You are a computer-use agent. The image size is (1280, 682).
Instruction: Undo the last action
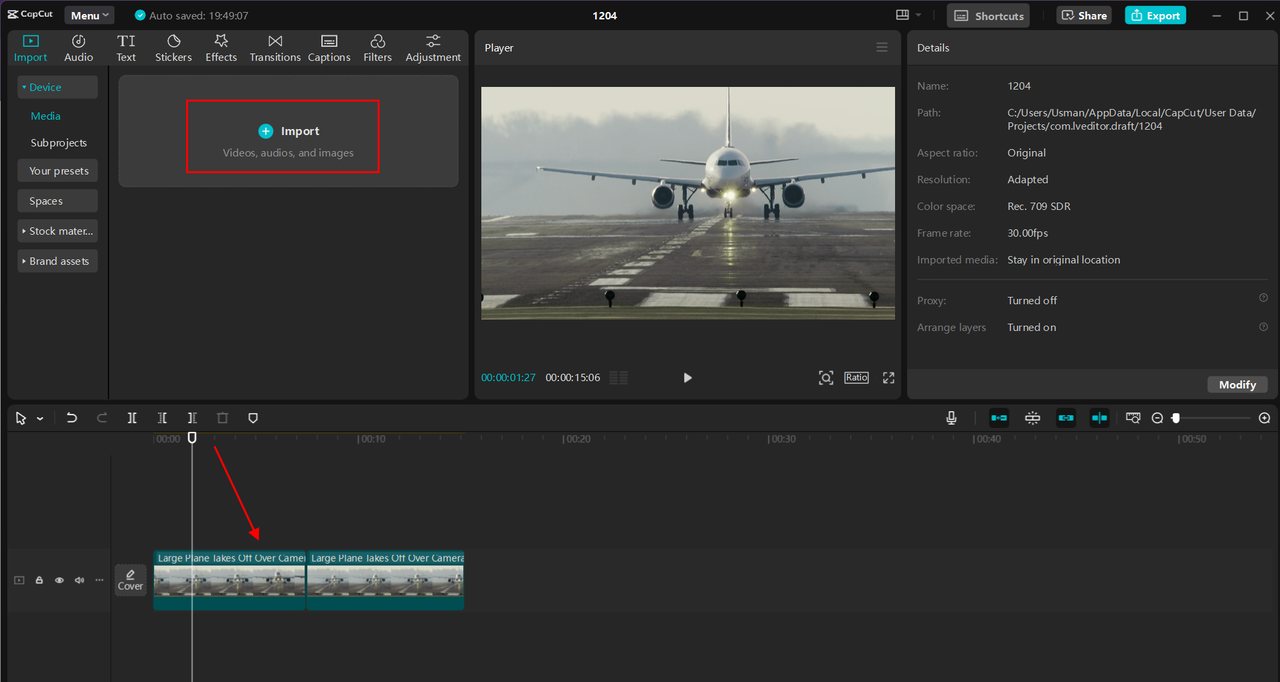click(x=72, y=418)
